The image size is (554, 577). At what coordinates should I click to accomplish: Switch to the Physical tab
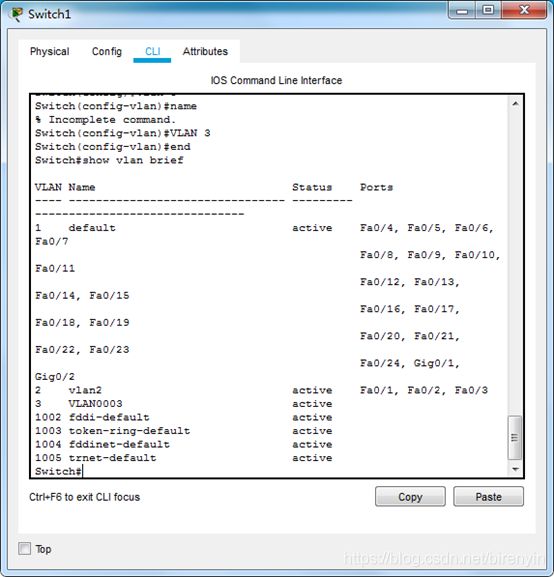point(49,52)
